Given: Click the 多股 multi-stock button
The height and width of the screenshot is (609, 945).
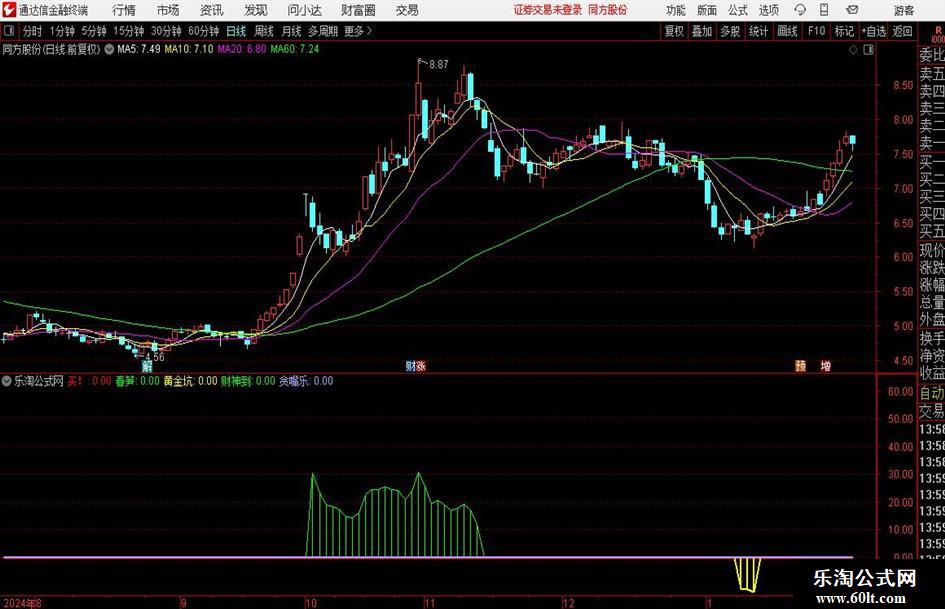Looking at the screenshot, I should [x=730, y=31].
